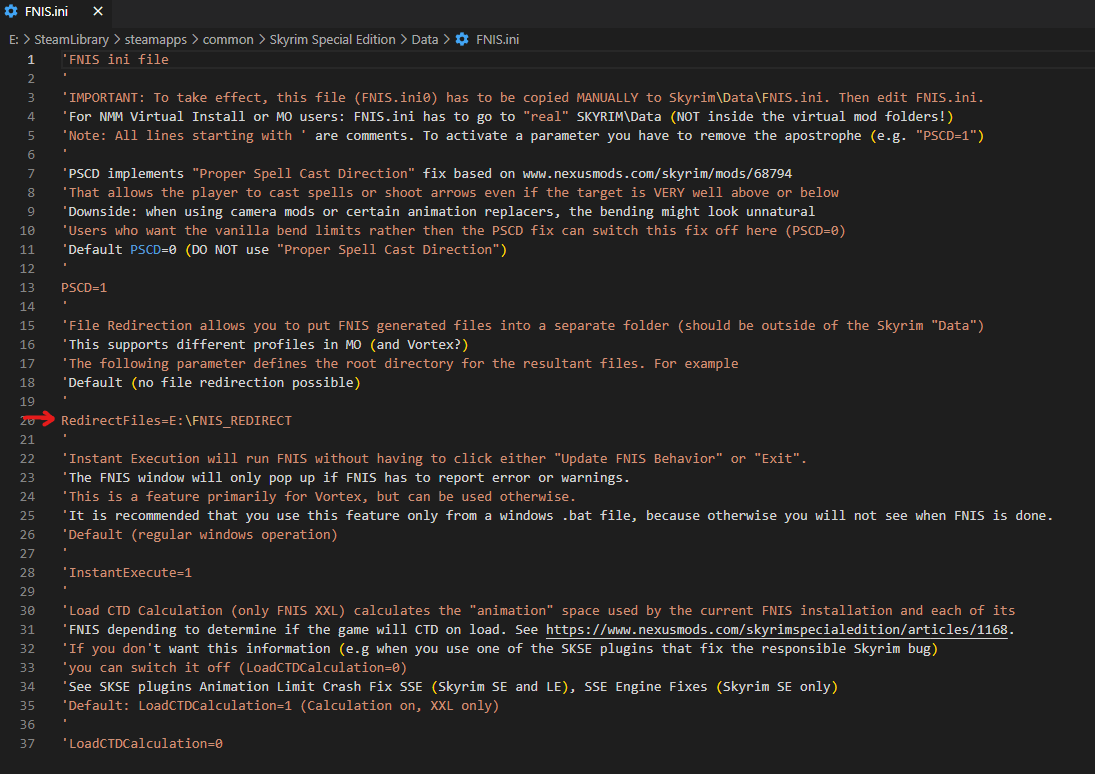Click the gear icon on FNIS.ini tab
The width and height of the screenshot is (1095, 774).
coord(11,12)
